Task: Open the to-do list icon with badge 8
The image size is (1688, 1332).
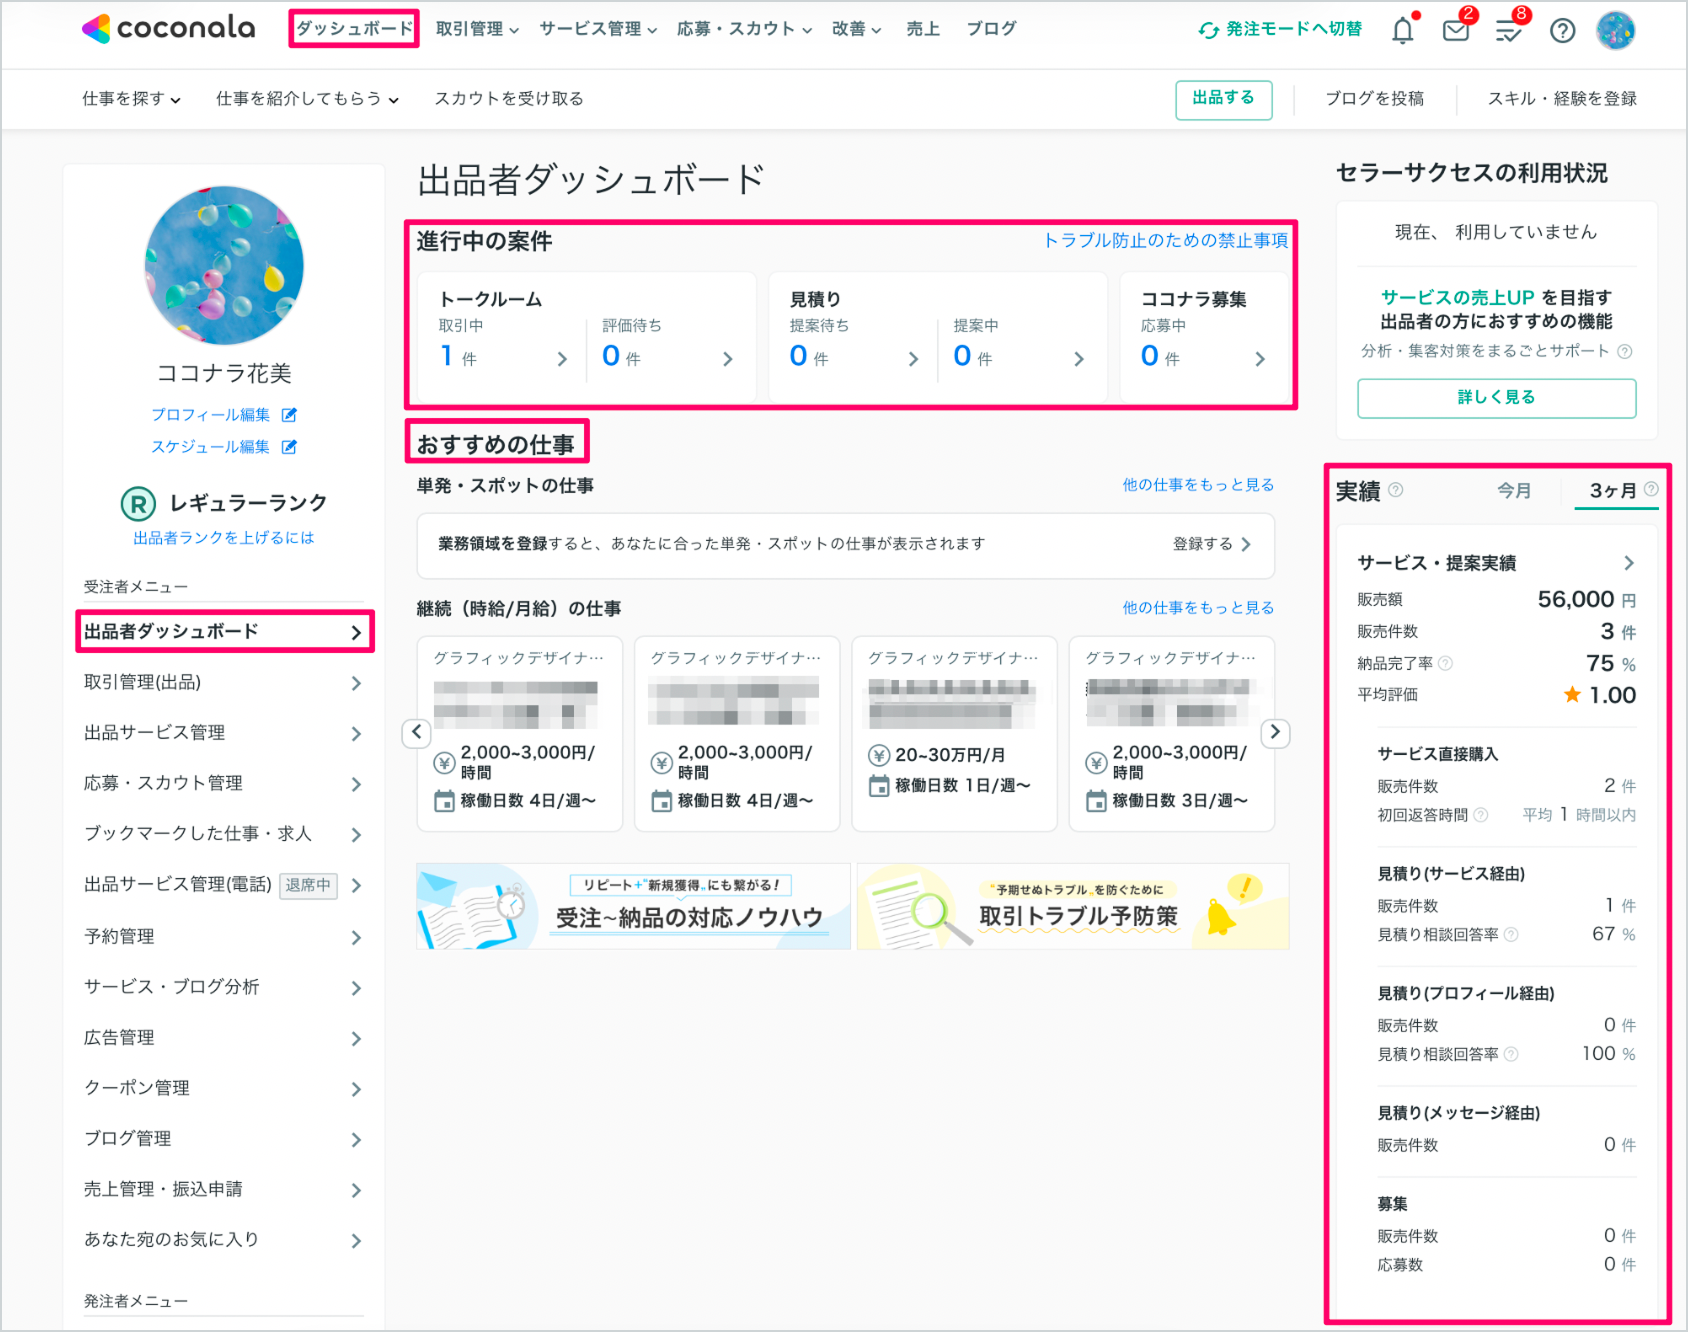Action: [1509, 31]
